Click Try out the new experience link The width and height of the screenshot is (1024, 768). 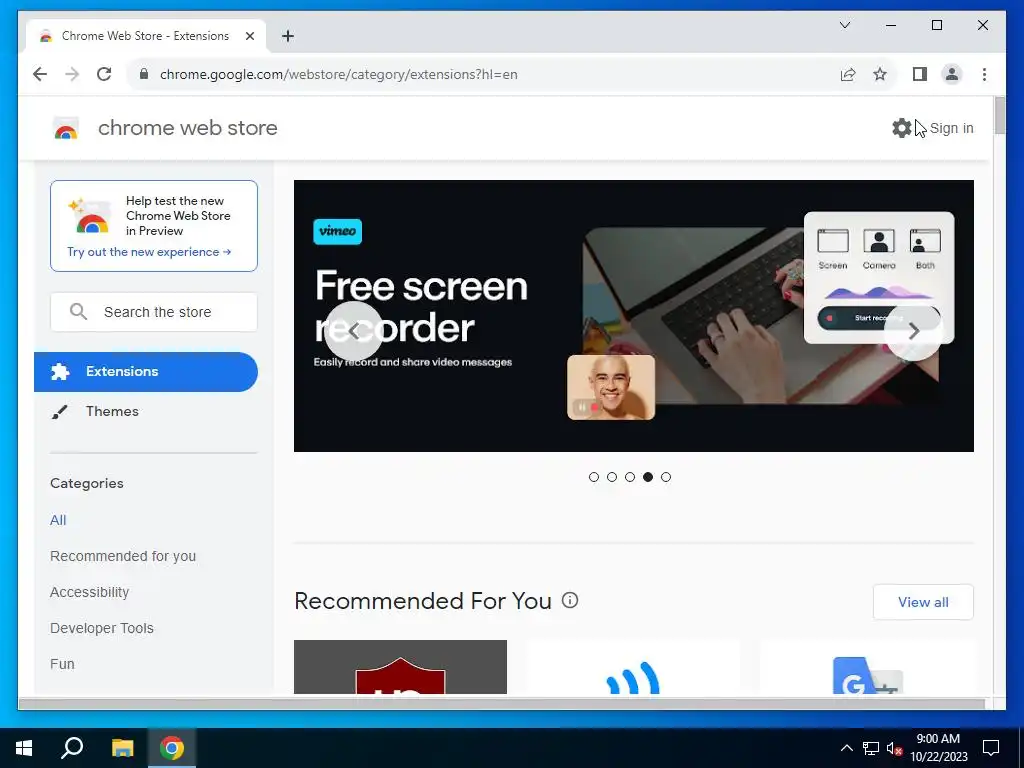coord(149,252)
